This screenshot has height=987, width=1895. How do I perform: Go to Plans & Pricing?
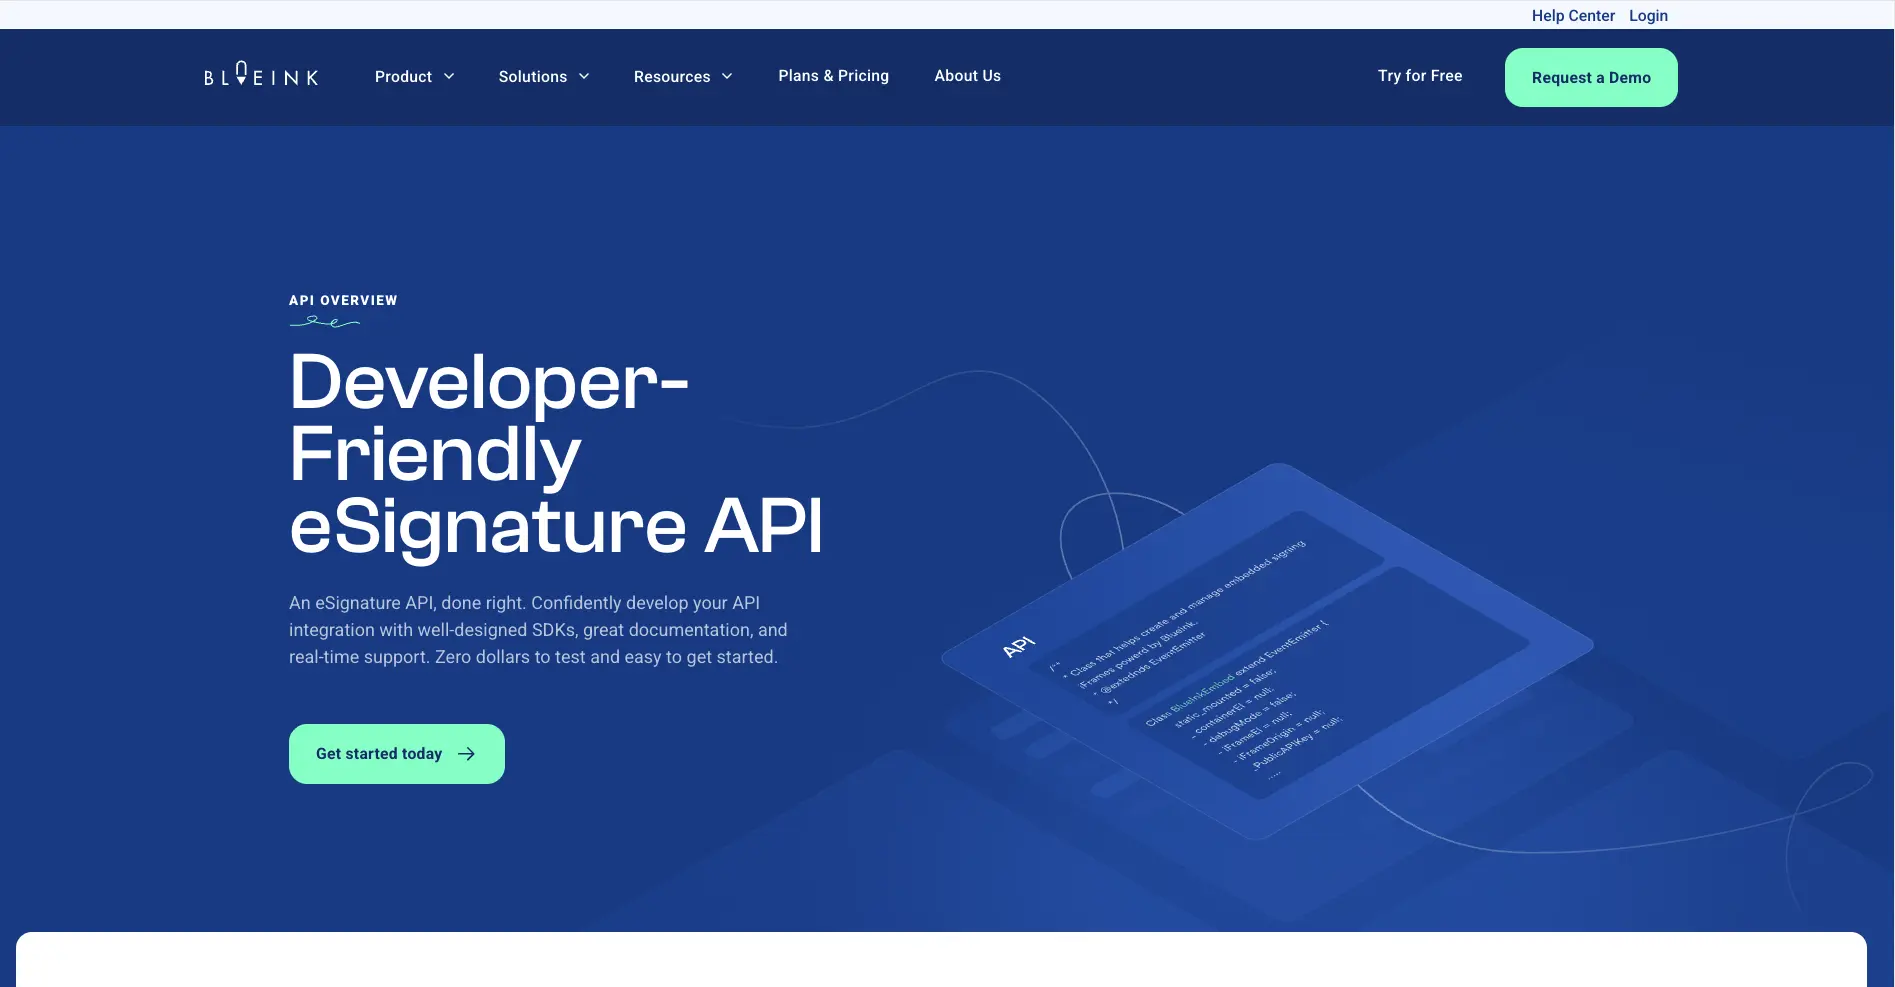(833, 76)
